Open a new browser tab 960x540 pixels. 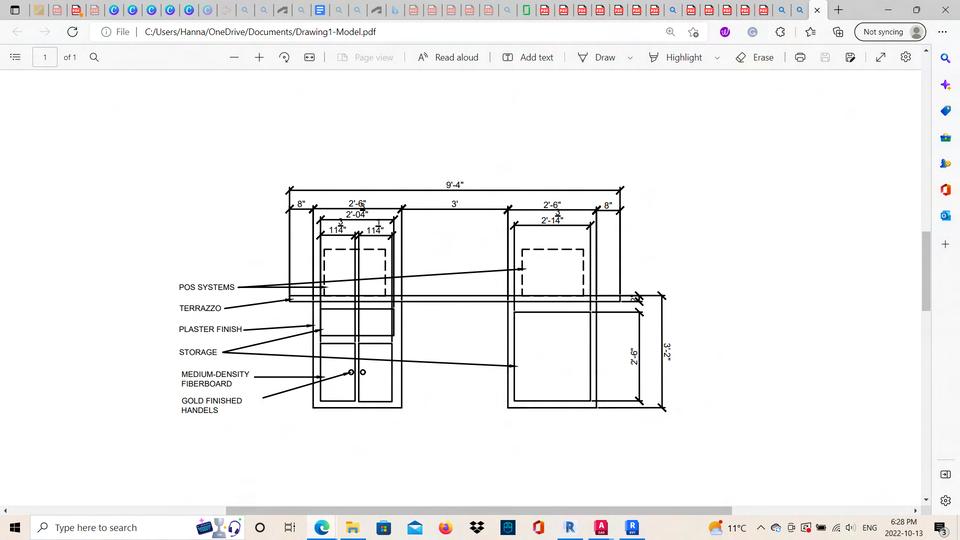[x=838, y=10]
